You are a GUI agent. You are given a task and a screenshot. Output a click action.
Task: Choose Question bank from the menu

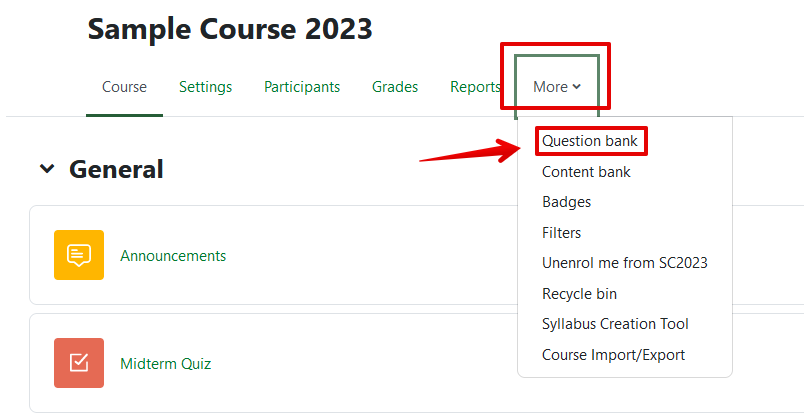tap(590, 141)
